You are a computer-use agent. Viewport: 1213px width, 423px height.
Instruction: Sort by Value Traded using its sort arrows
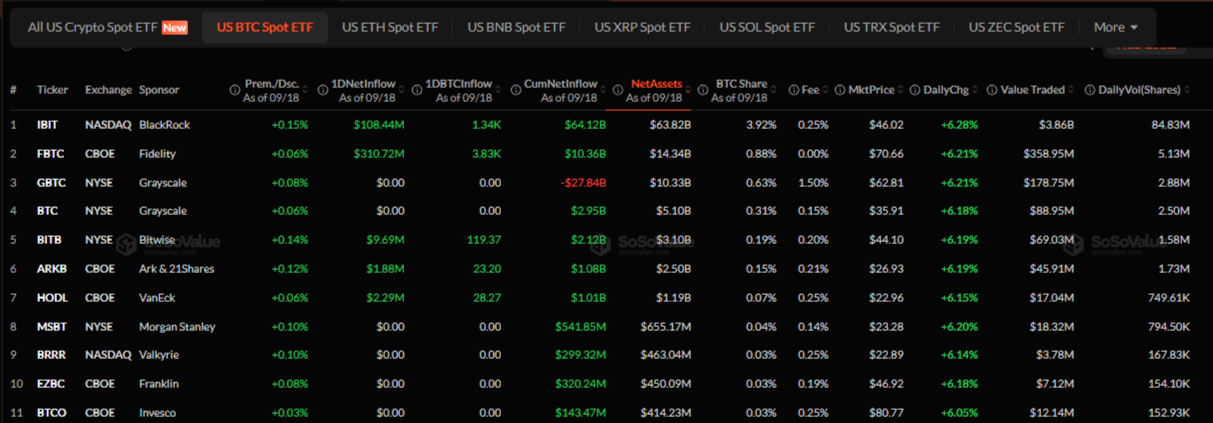(1071, 90)
